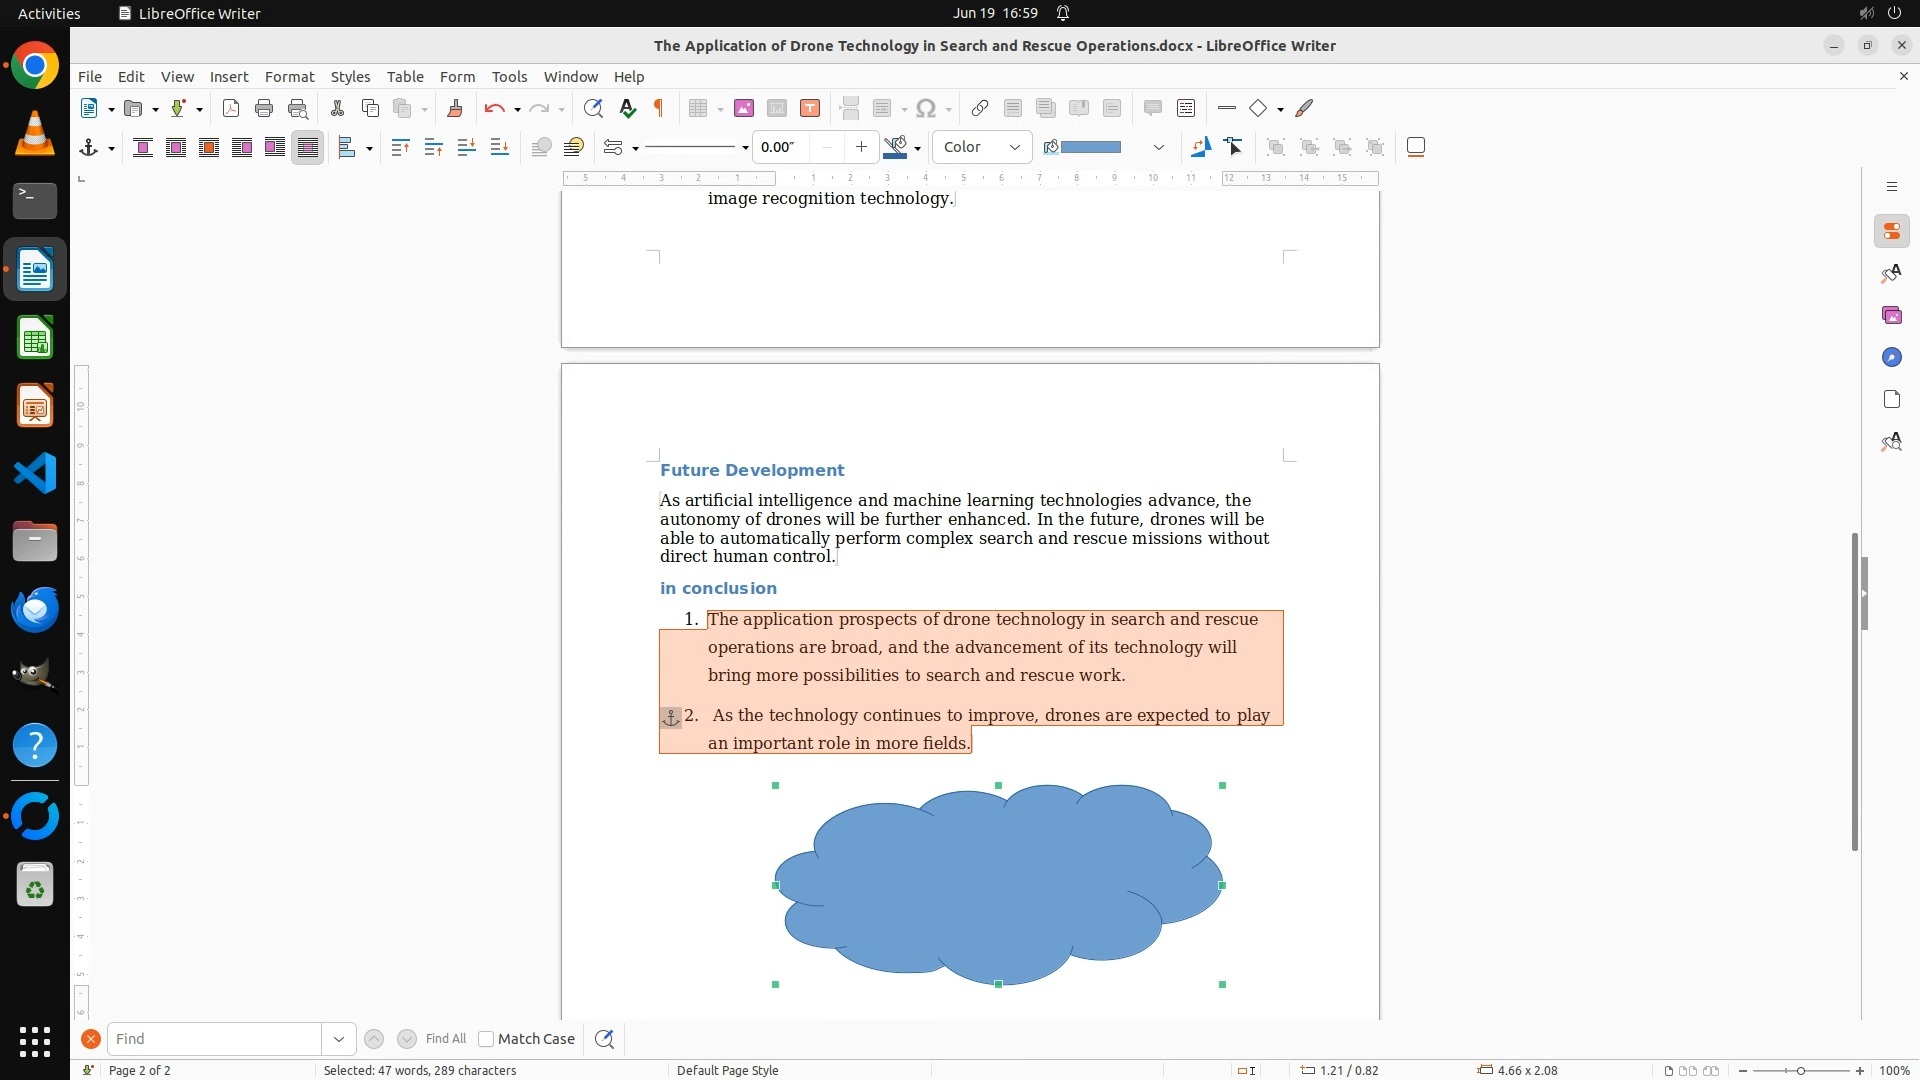Viewport: 1920px width, 1080px height.
Task: Open the Styles menu
Action: click(x=350, y=77)
